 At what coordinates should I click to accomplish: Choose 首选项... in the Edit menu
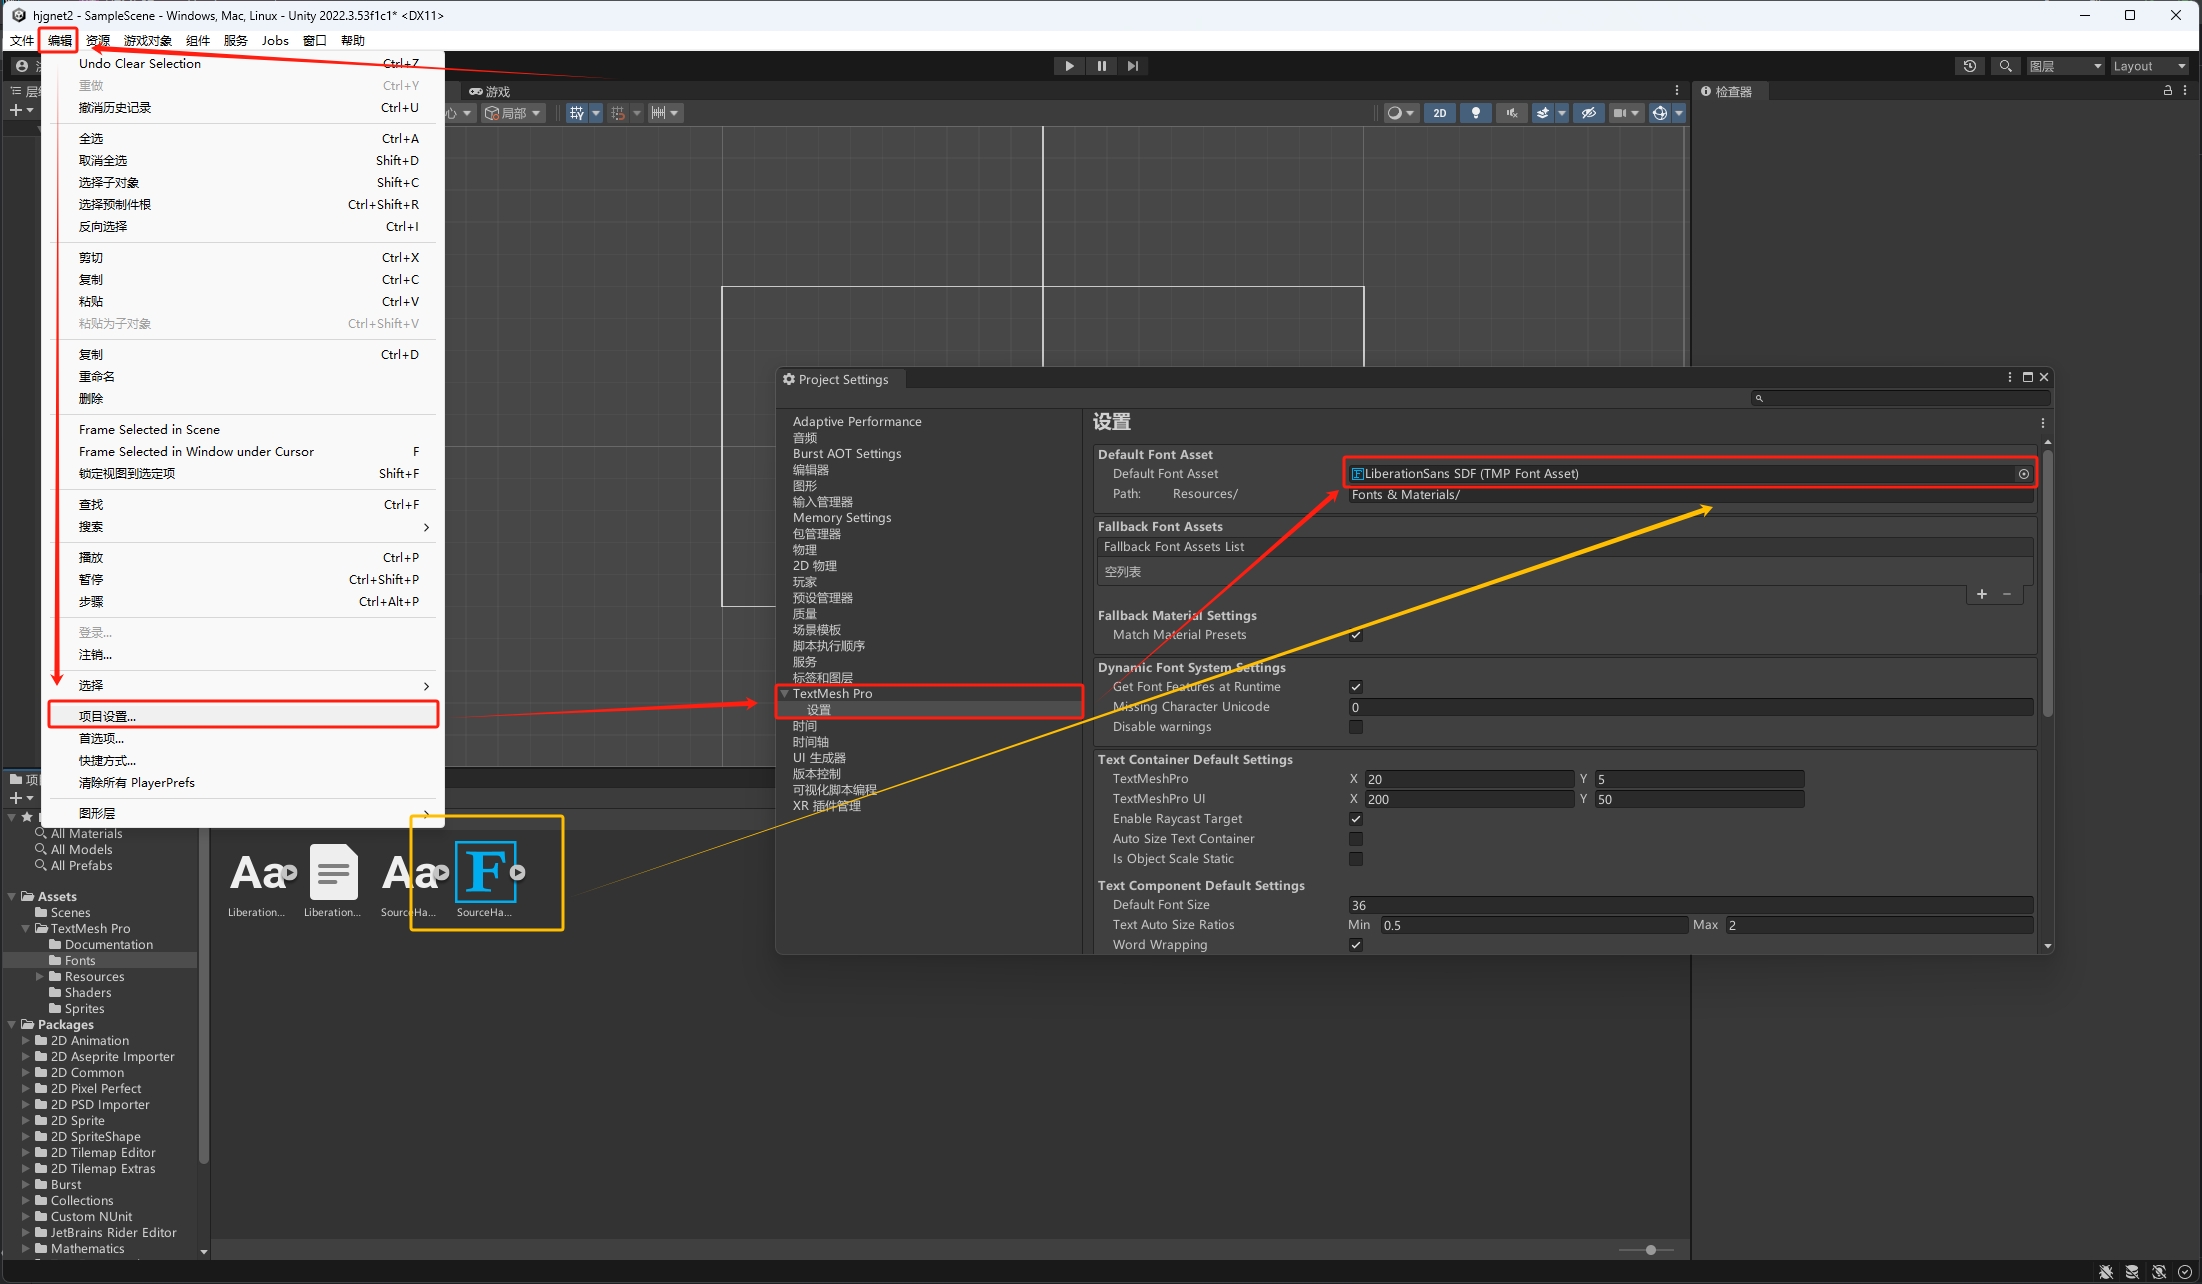(x=243, y=738)
